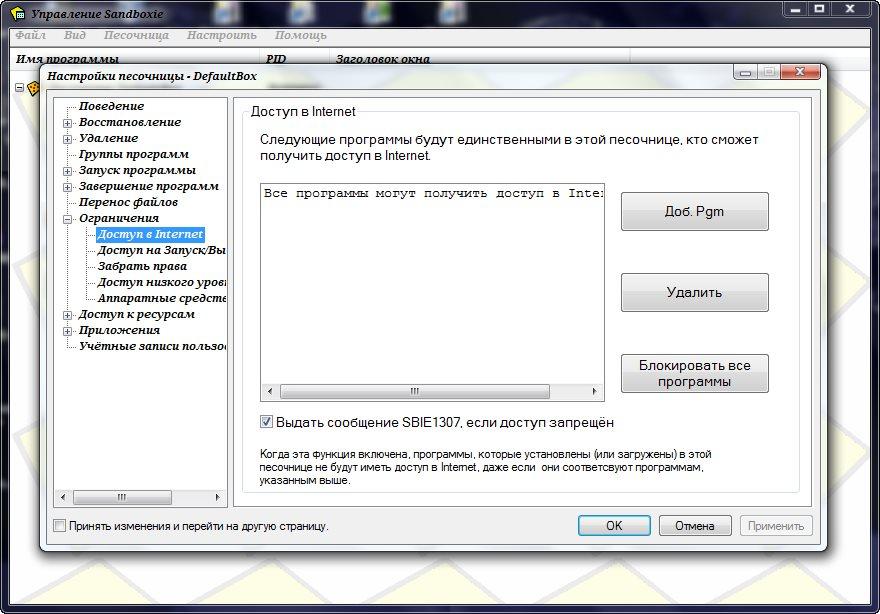Click left arrow of settings tree scrollbar
This screenshot has height=614, width=880.
point(63,497)
